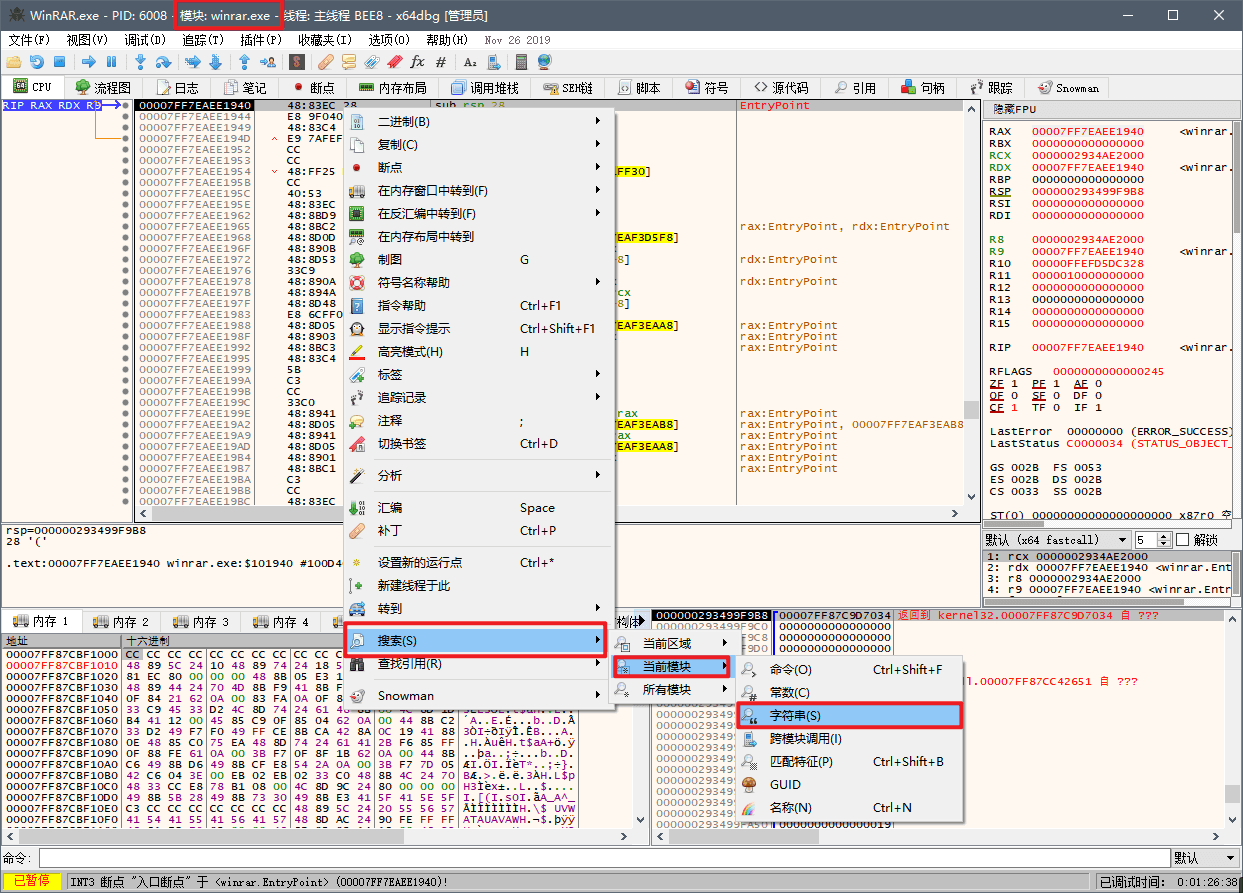This screenshot has height=893, width=1243.
Task: Open the 默认 (x64 fastcall) dropdown
Action: 1055,540
